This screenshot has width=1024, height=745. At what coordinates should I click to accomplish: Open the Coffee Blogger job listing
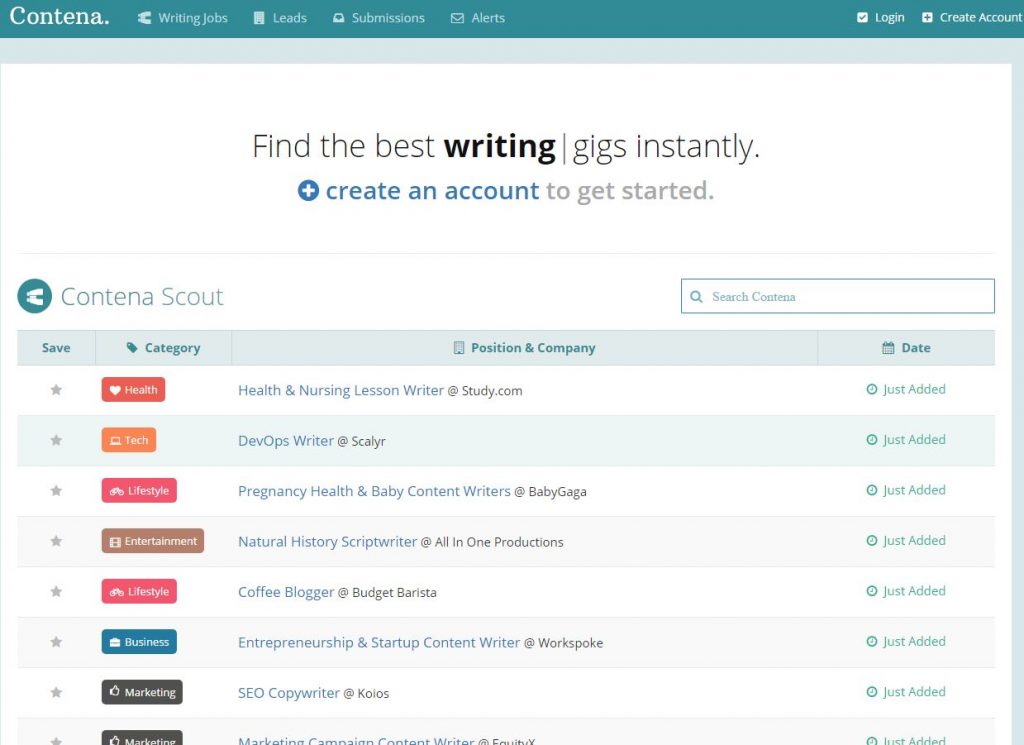(x=286, y=592)
